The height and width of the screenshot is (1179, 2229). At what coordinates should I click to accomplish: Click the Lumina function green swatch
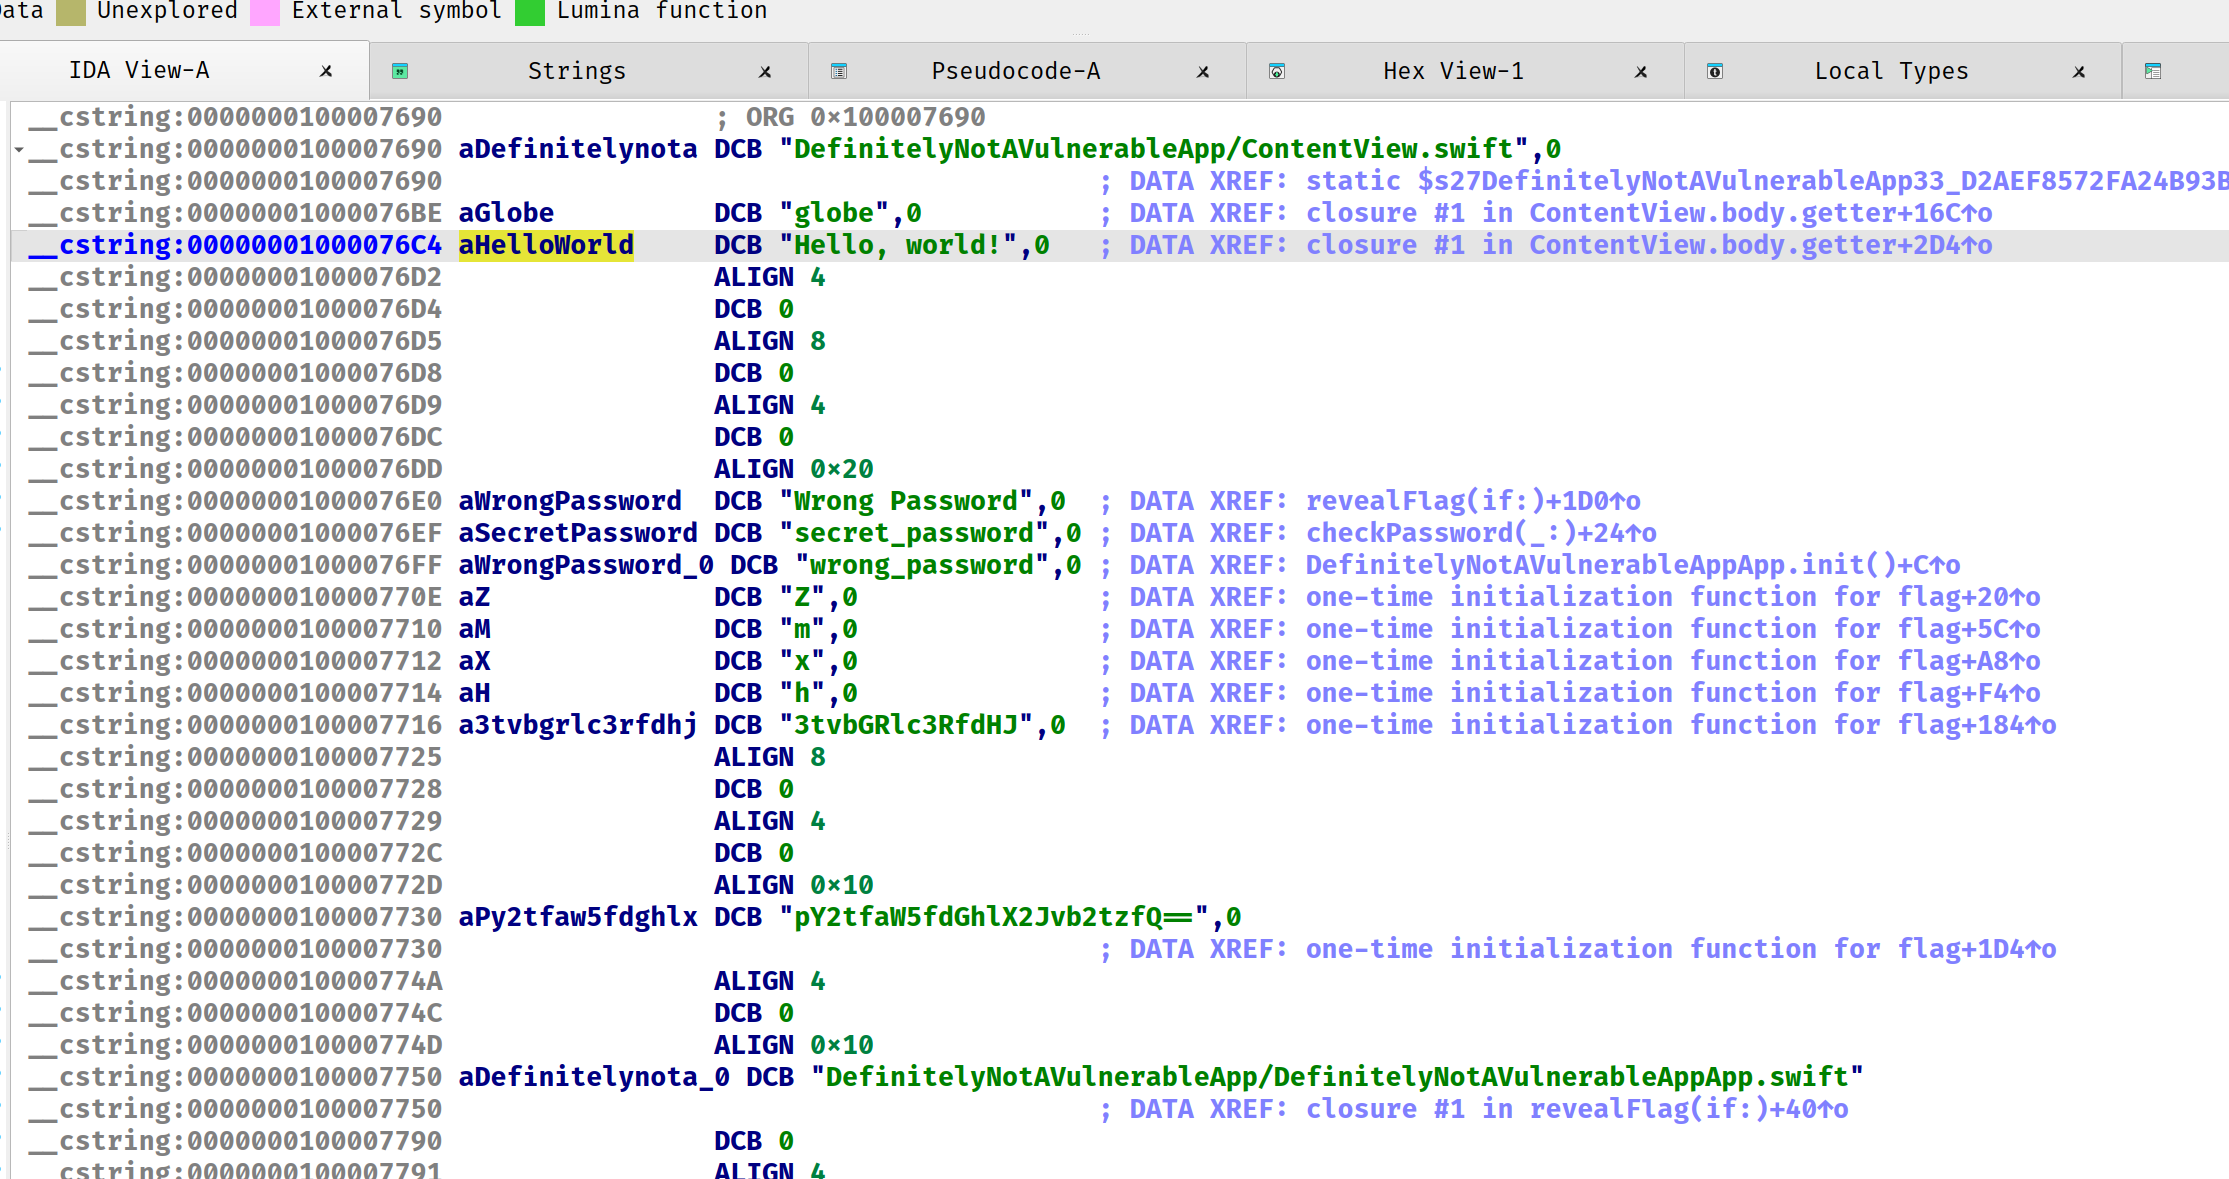pos(529,11)
